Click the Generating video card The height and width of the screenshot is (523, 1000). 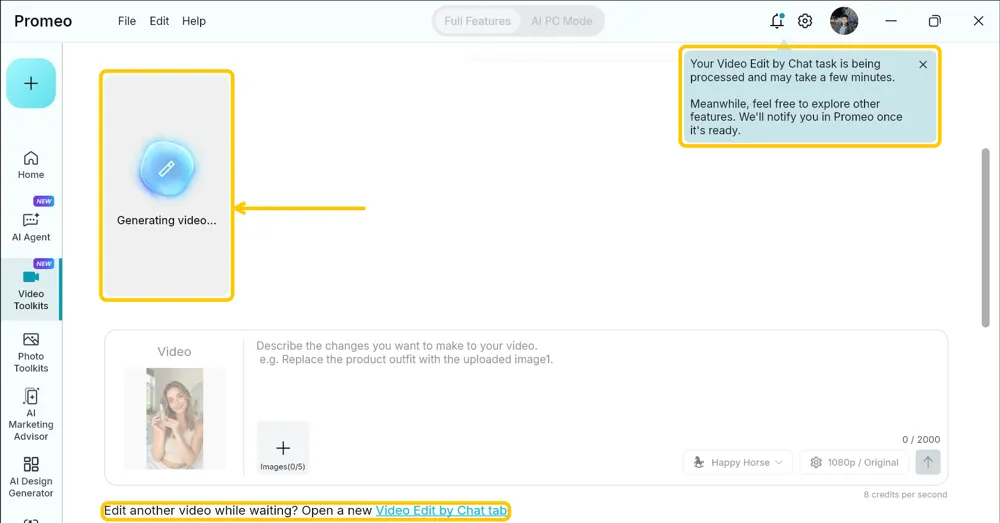pyautogui.click(x=166, y=186)
